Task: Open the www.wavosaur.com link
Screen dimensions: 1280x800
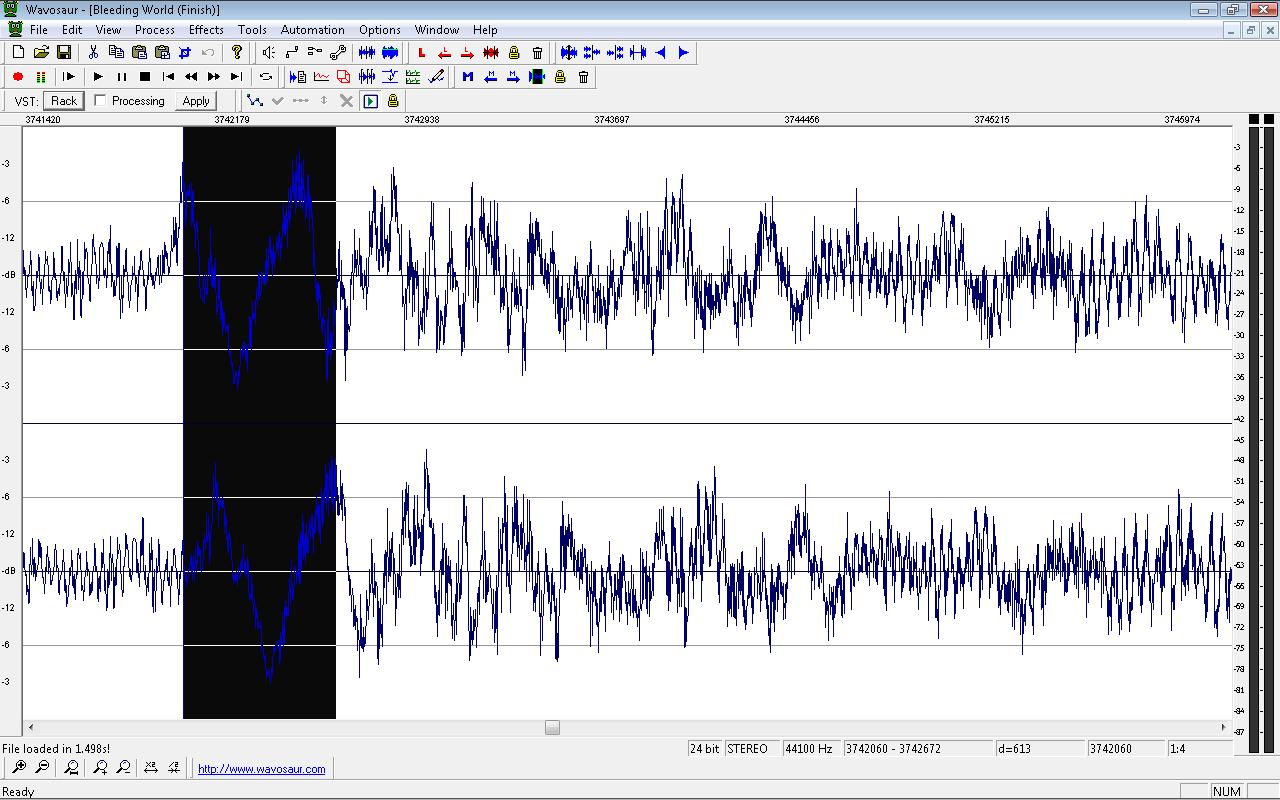Action: (x=262, y=769)
